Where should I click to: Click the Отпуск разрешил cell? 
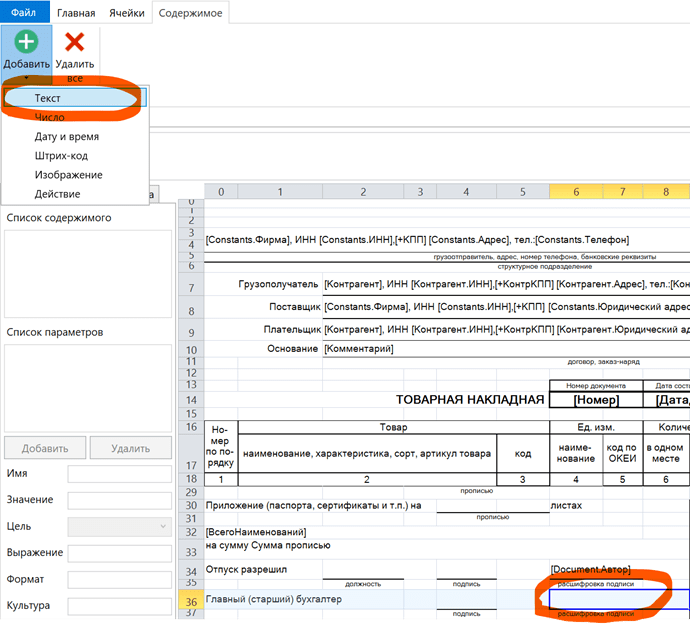point(246,569)
